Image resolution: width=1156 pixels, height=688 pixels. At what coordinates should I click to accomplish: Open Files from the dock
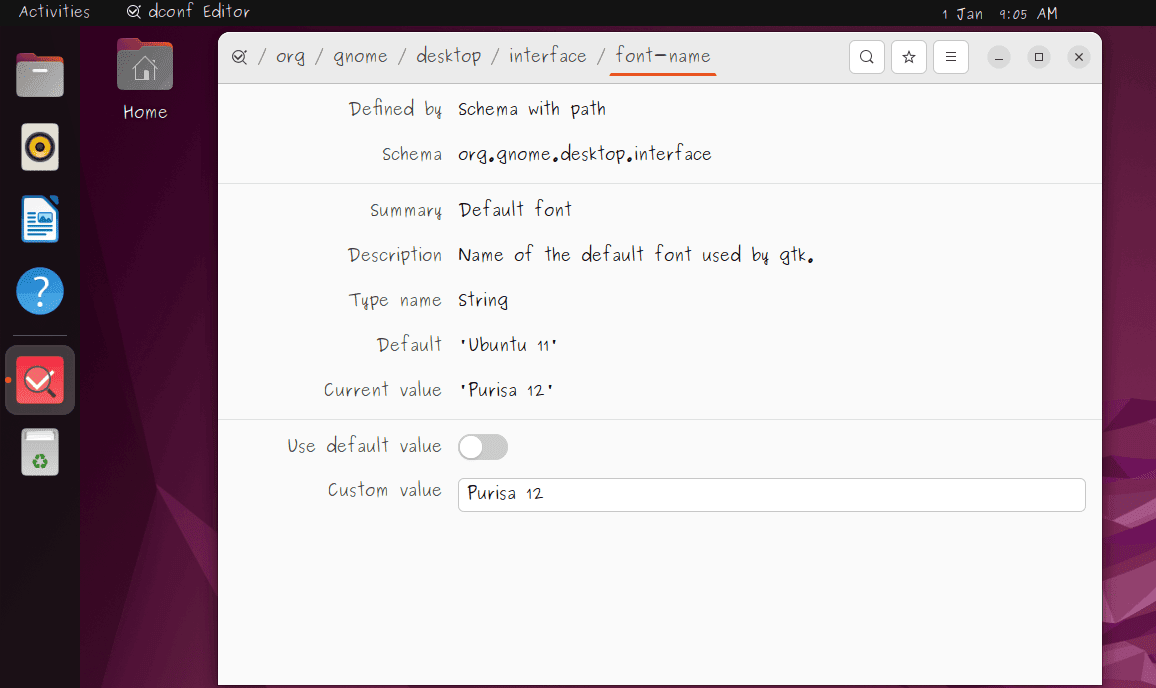40,75
